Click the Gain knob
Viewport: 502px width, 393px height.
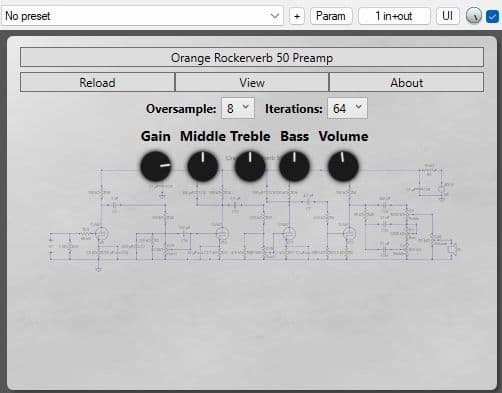point(156,166)
